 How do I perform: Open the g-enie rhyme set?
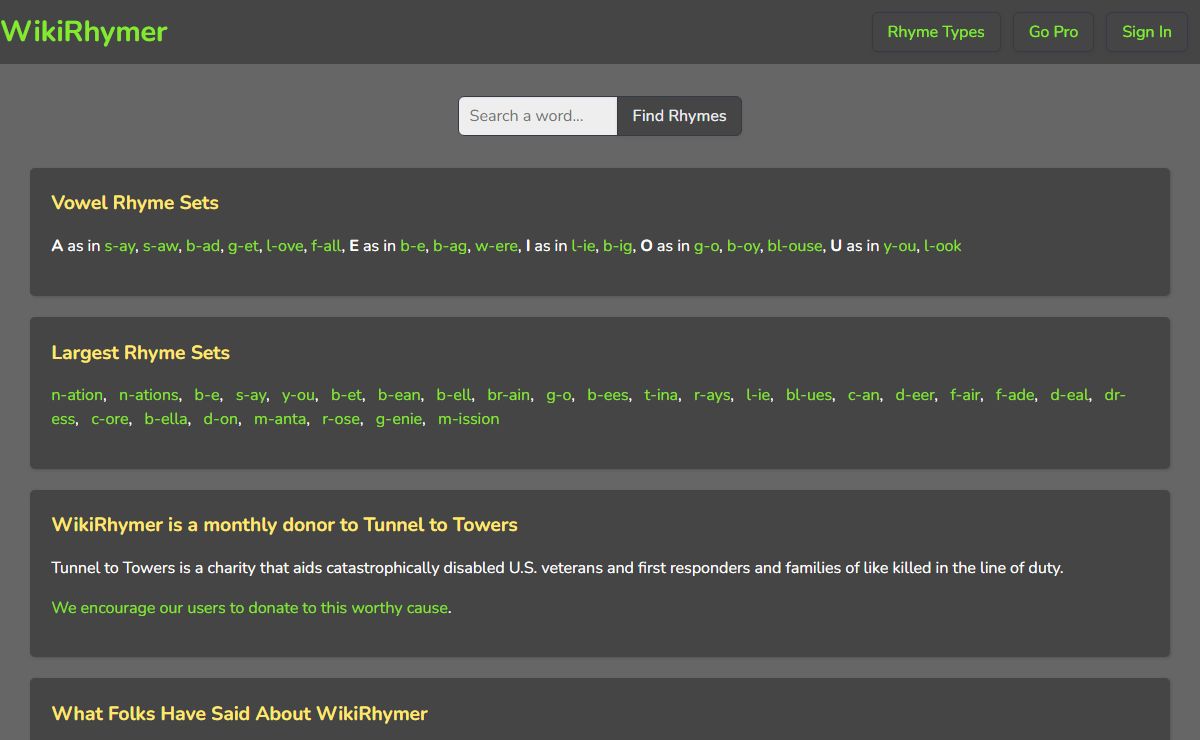coord(399,419)
